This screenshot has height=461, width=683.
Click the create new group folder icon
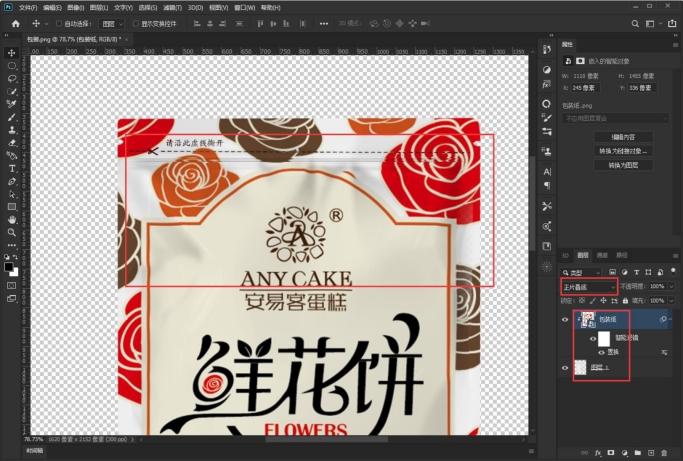pyautogui.click(x=638, y=453)
